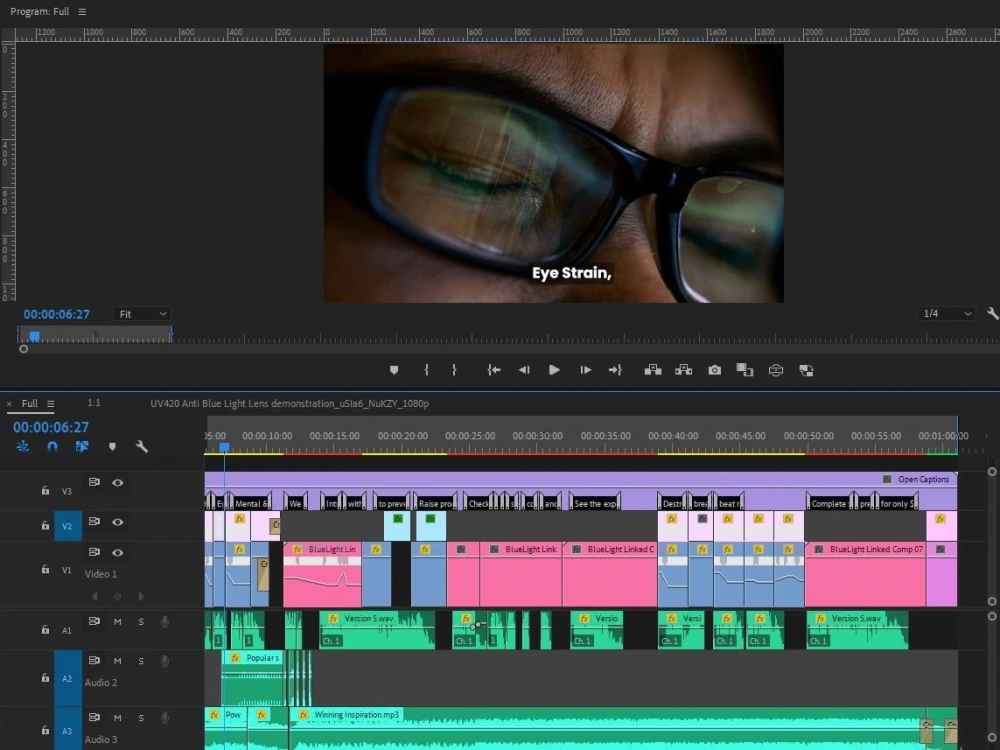Open Timeline Display Settings wrench
Screen dimensions: 1000x750
click(x=142, y=446)
